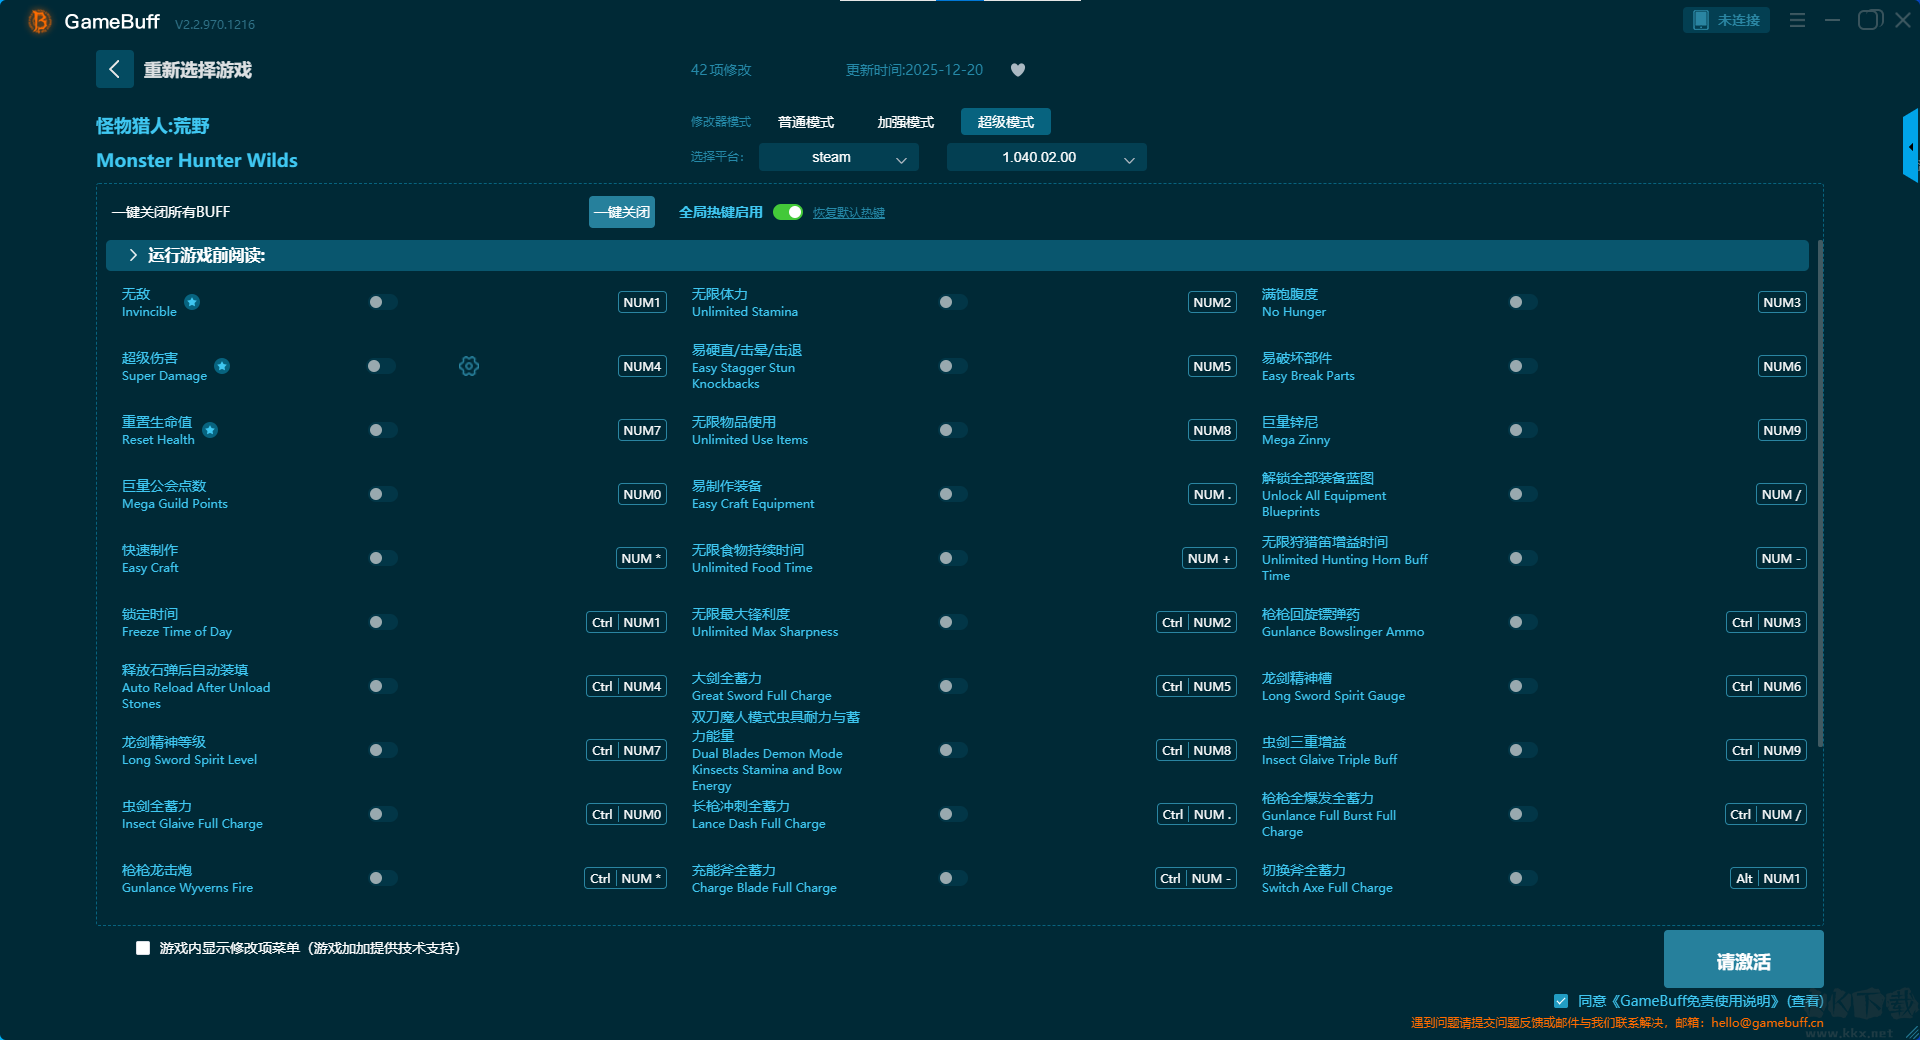The height and width of the screenshot is (1040, 1920).
Task: Open Super Damage settings gear
Action: tap(469, 367)
